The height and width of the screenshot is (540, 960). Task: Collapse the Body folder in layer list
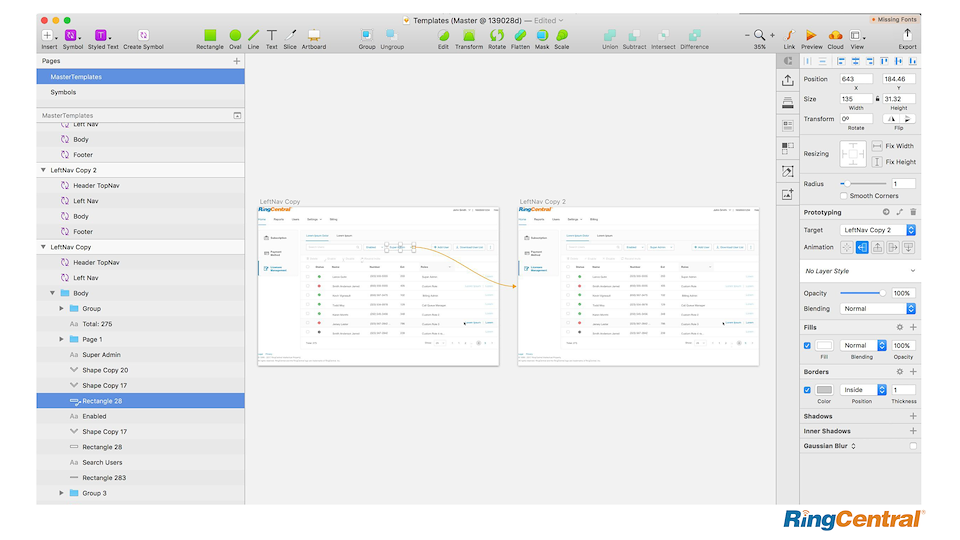tap(53, 293)
